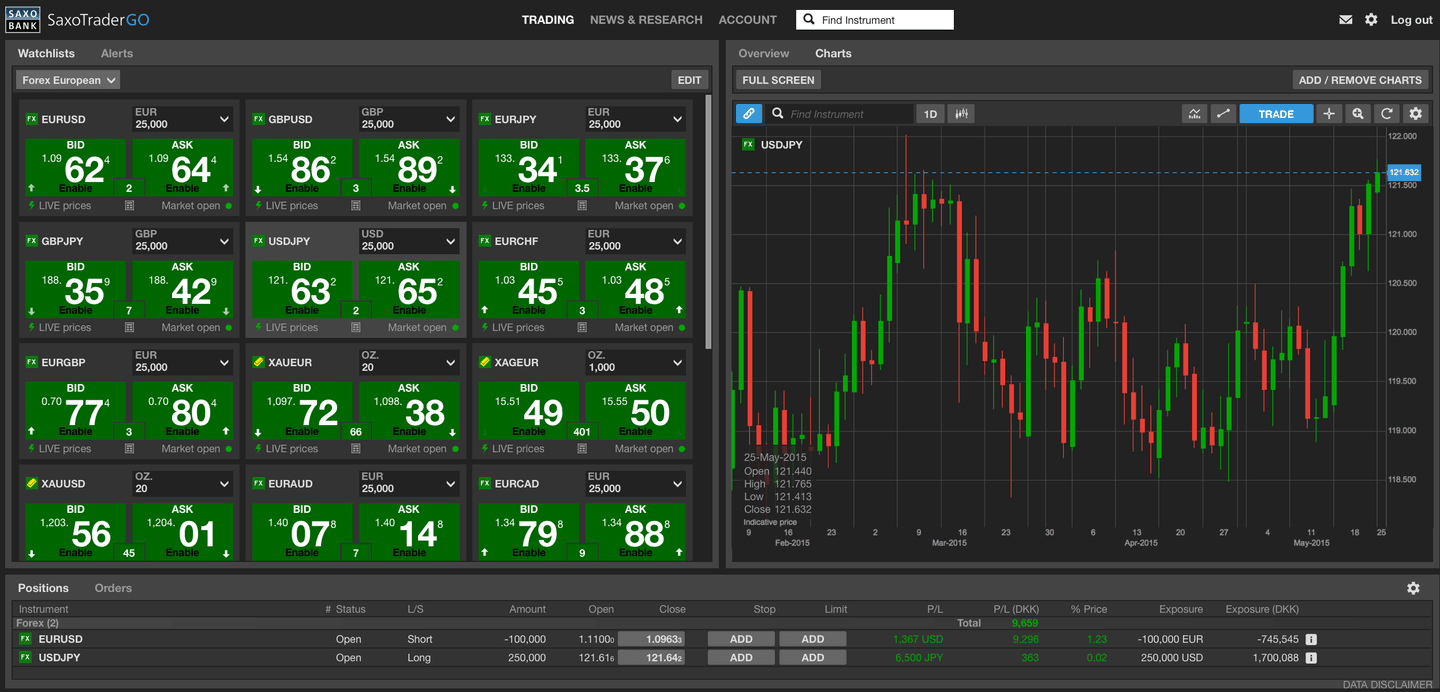Expand the Forex (2) positions group

(37, 622)
